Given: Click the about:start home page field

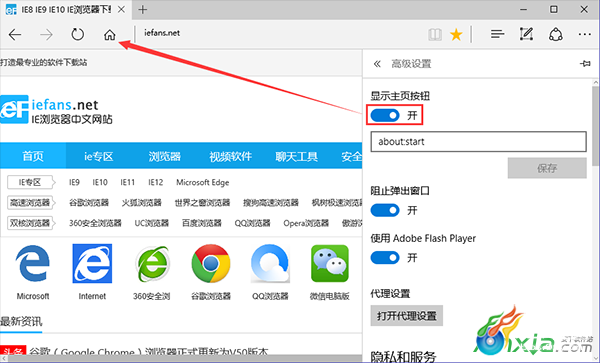Looking at the screenshot, I should pyautogui.click(x=478, y=142).
